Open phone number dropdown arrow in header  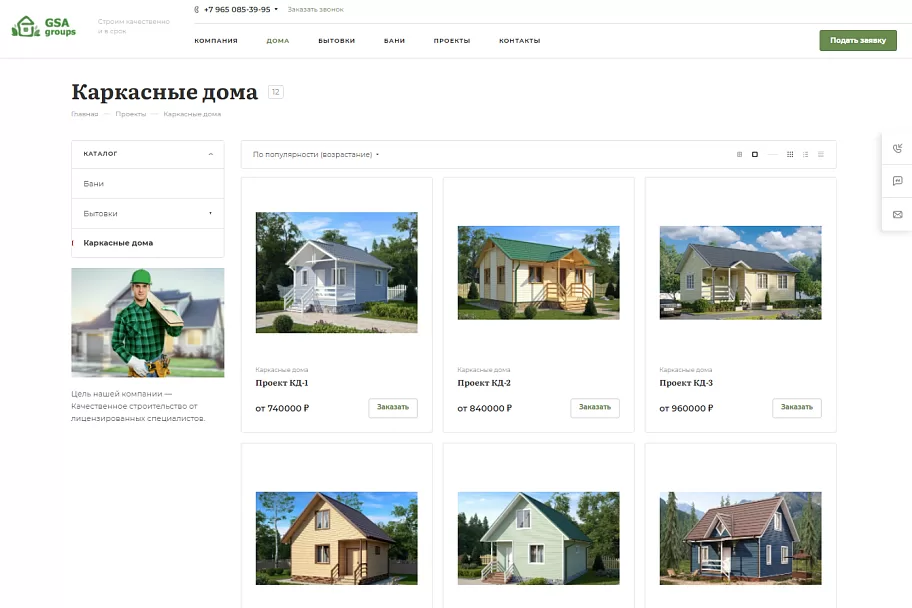[276, 9]
